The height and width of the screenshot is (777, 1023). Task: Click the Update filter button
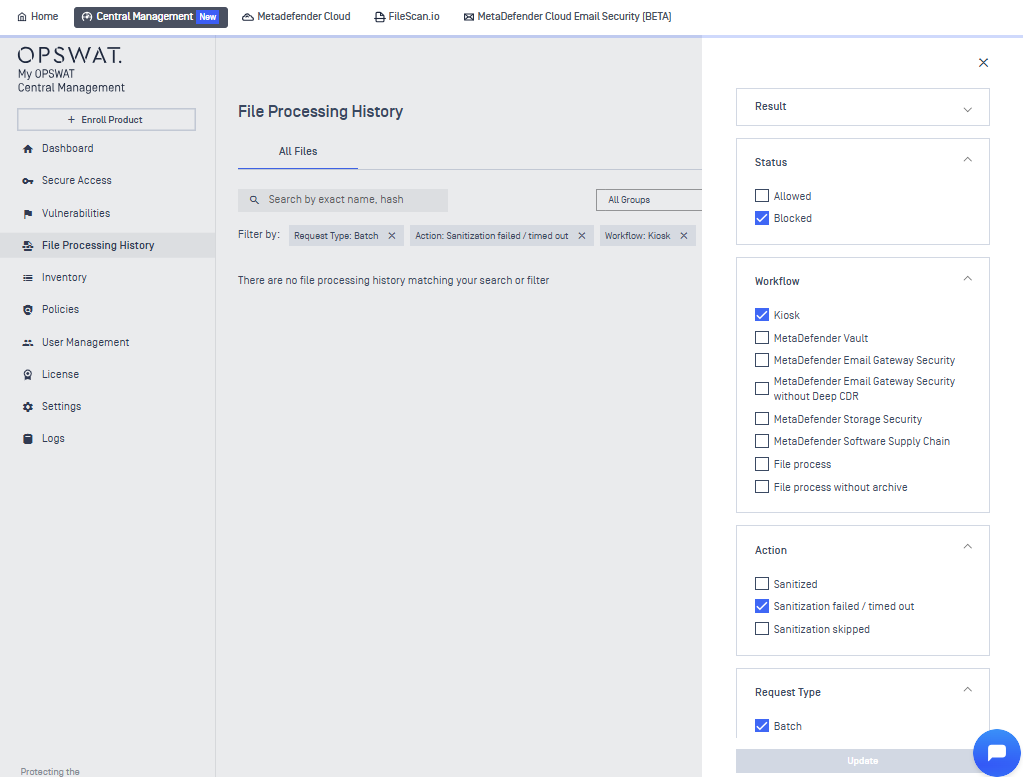click(x=863, y=761)
